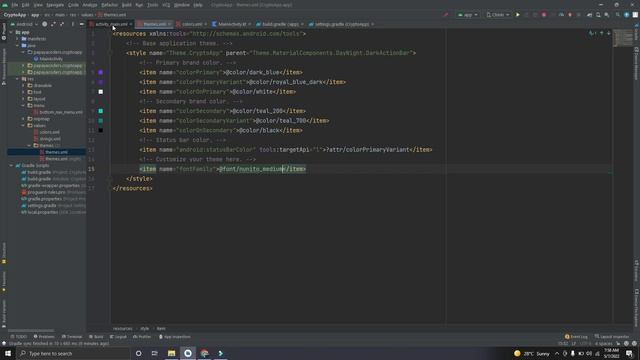The image size is (640, 360).
Task: Expand the mipmap folder
Action: point(24,119)
